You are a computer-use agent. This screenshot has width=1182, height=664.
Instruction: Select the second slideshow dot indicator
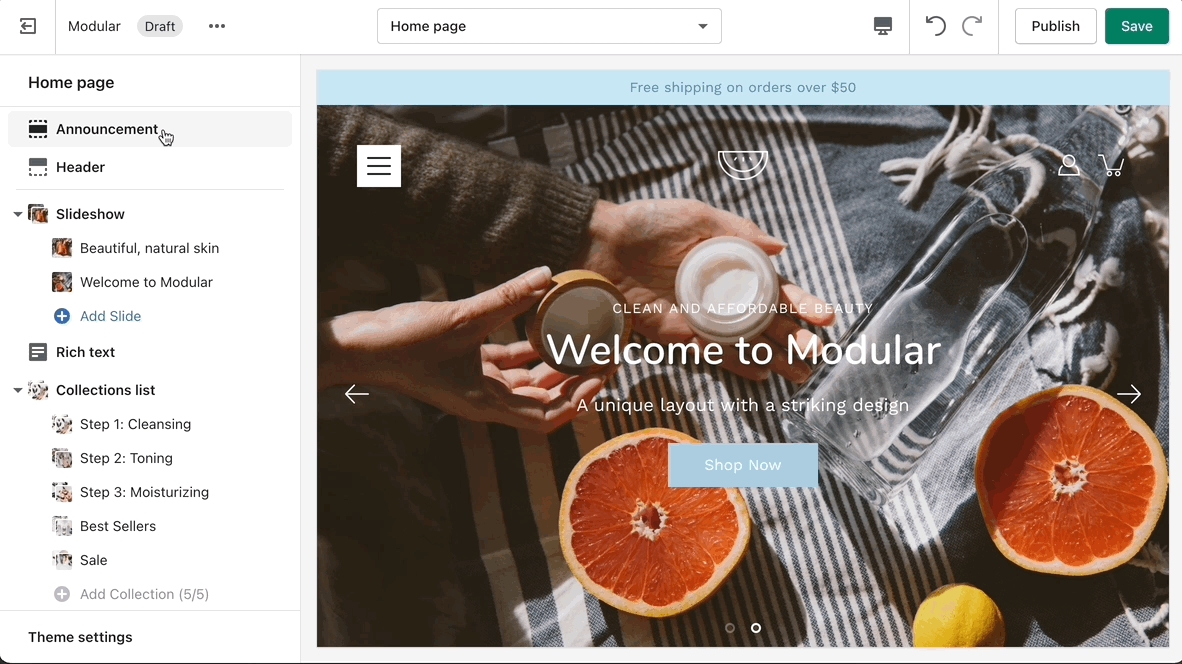click(x=755, y=628)
